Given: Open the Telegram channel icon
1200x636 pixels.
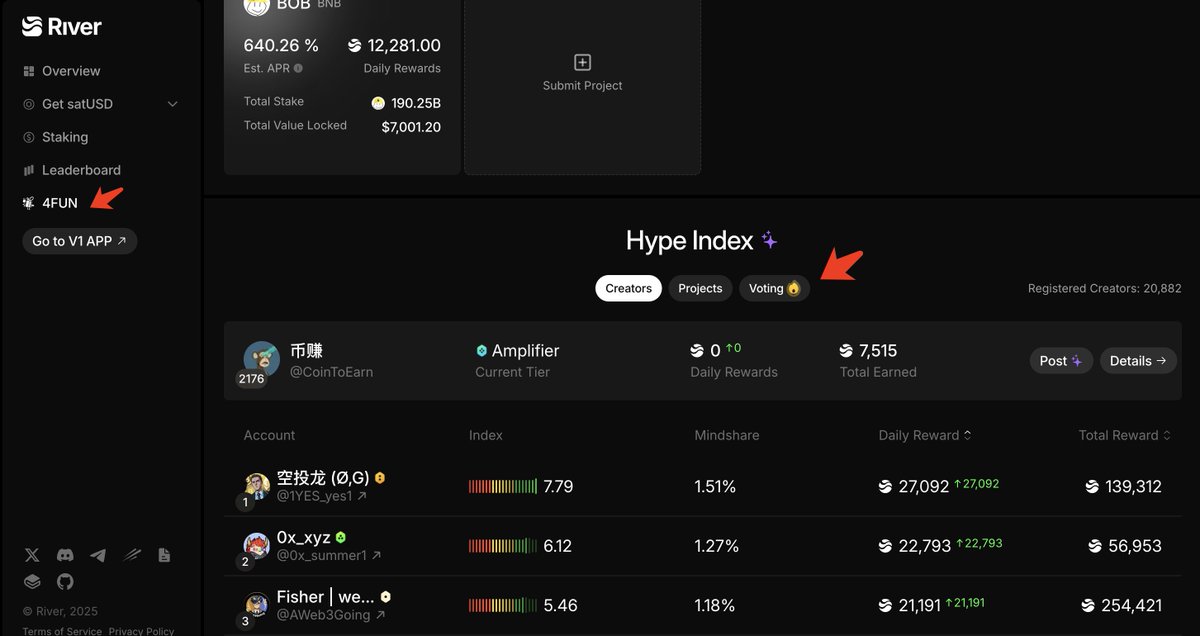Looking at the screenshot, I should 98,555.
